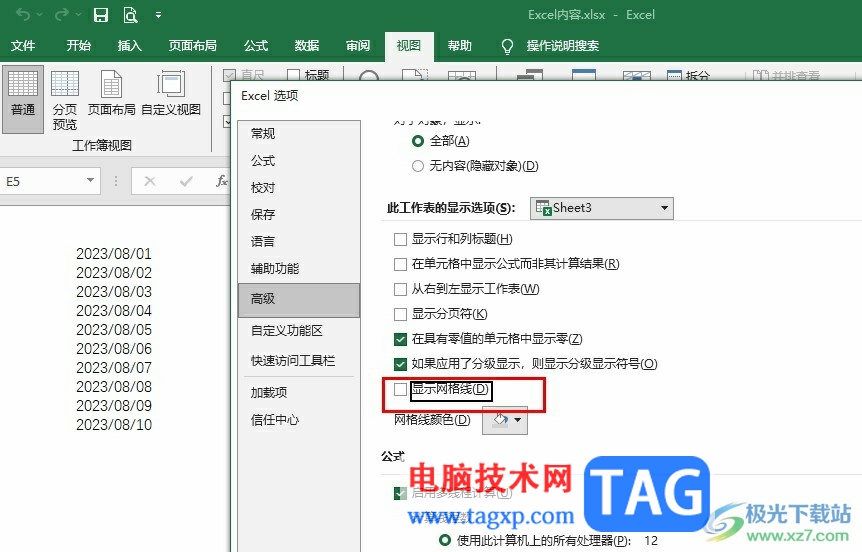The image size is (862, 552).
Task: Click cell containing 2023/08/09
Action: click(x=113, y=406)
